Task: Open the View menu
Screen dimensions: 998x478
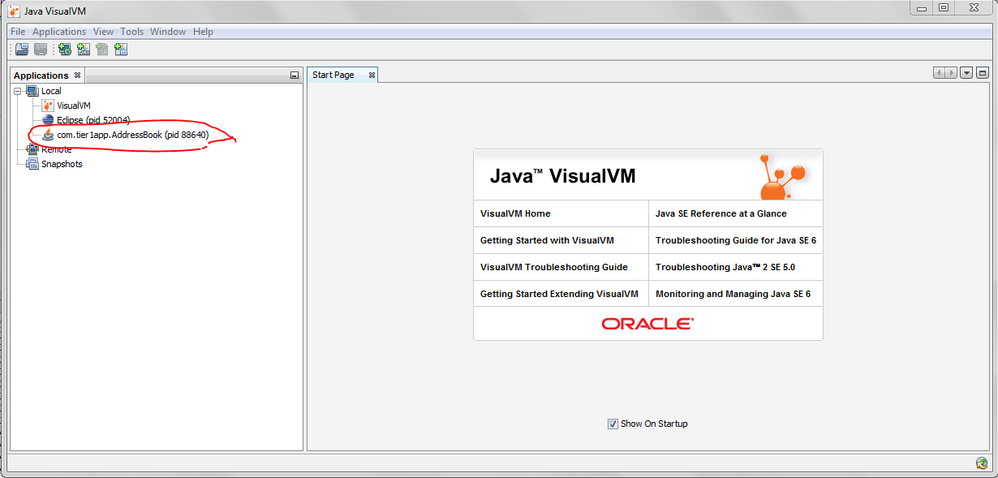Action: tap(103, 31)
